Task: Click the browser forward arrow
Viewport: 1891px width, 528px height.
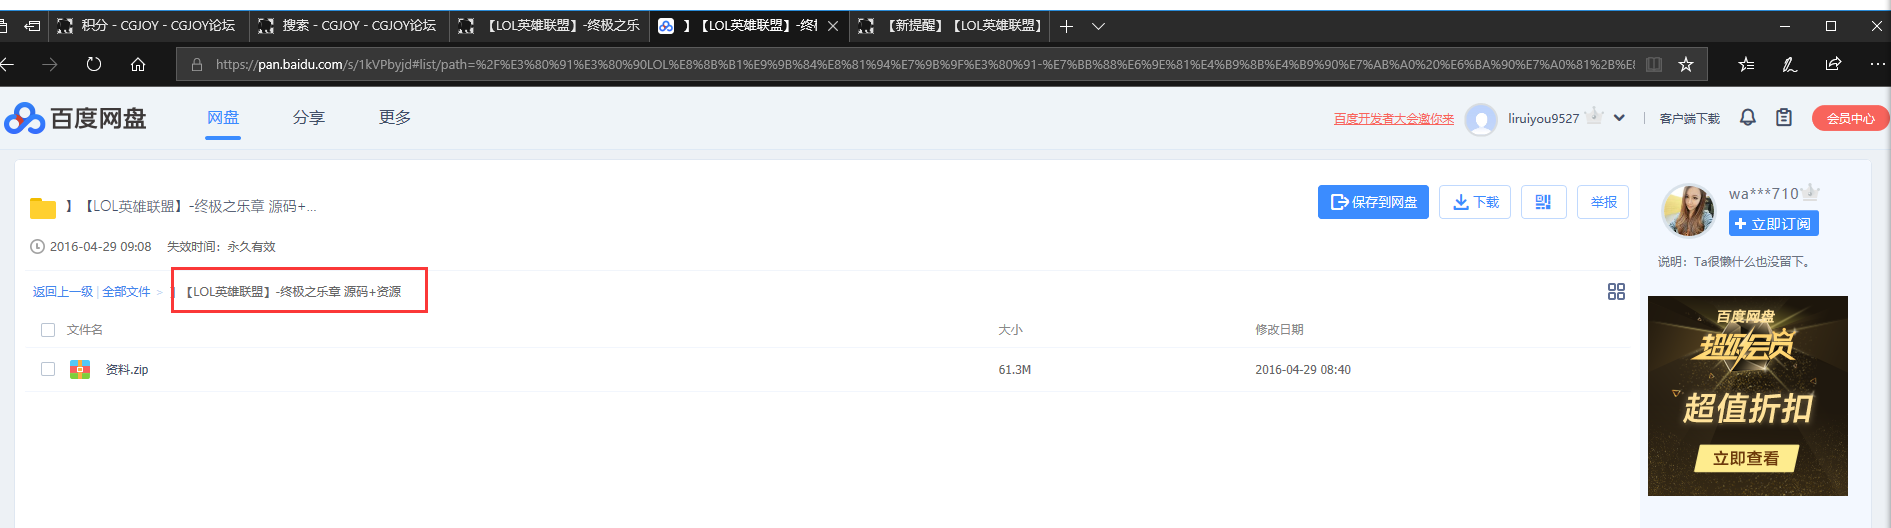Action: click(x=50, y=64)
